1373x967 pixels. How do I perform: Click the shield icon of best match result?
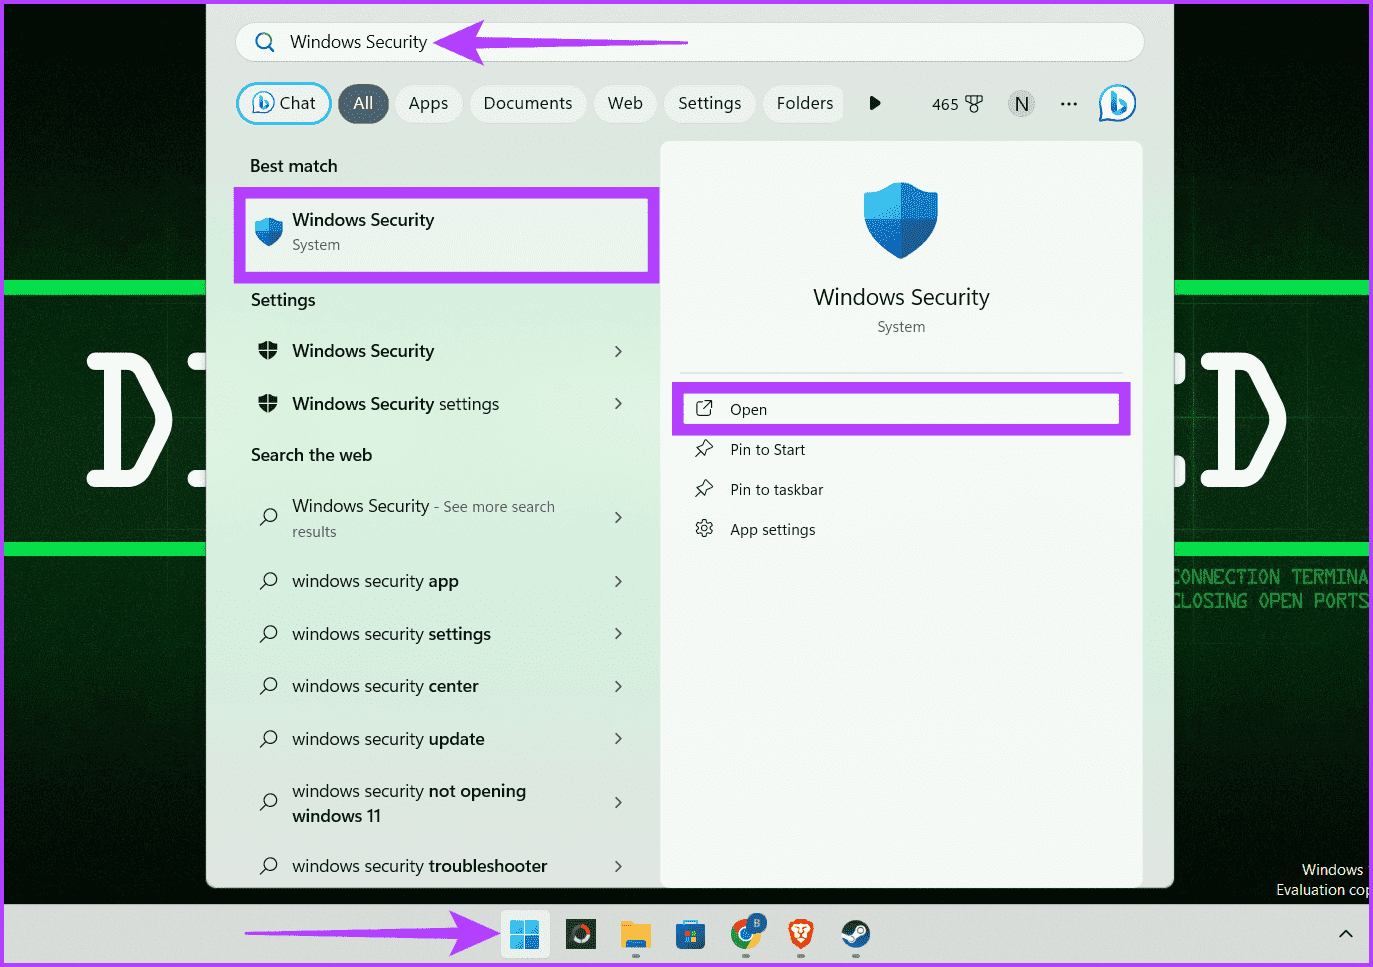tap(269, 232)
